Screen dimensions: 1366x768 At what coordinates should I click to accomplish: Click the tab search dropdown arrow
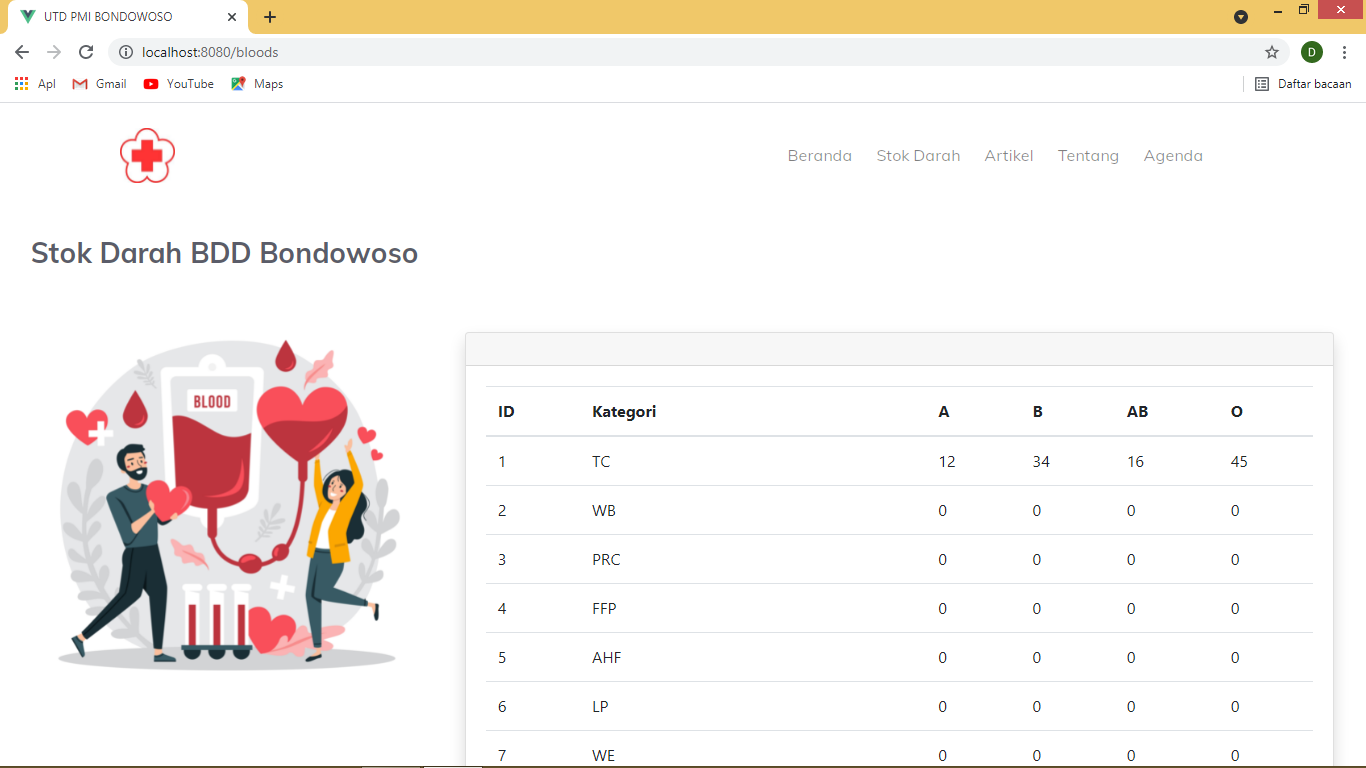pyautogui.click(x=1241, y=17)
